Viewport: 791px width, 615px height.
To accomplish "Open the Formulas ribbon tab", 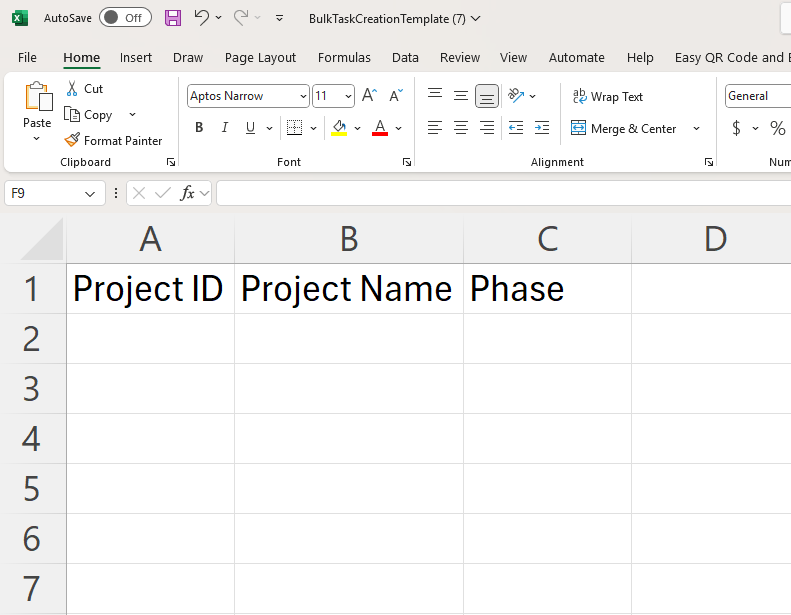I will coord(344,57).
